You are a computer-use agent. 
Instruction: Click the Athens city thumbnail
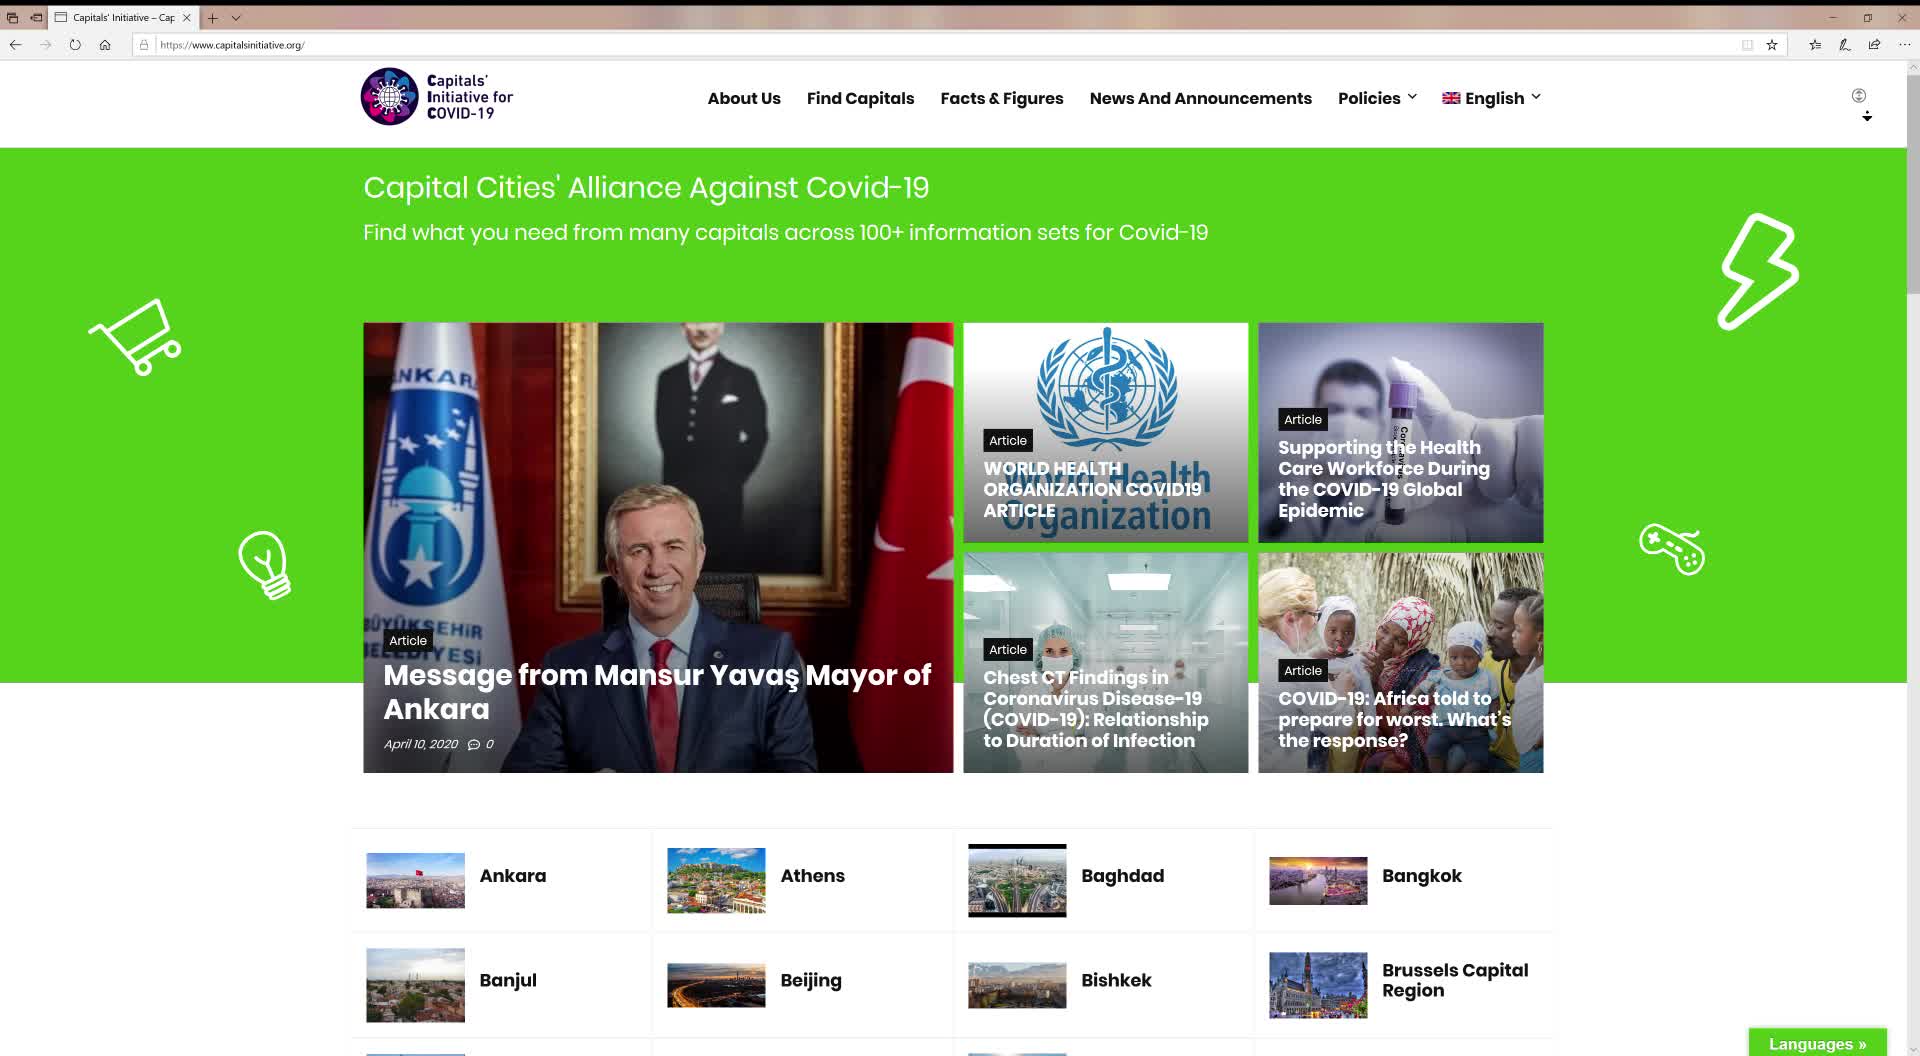coord(716,881)
